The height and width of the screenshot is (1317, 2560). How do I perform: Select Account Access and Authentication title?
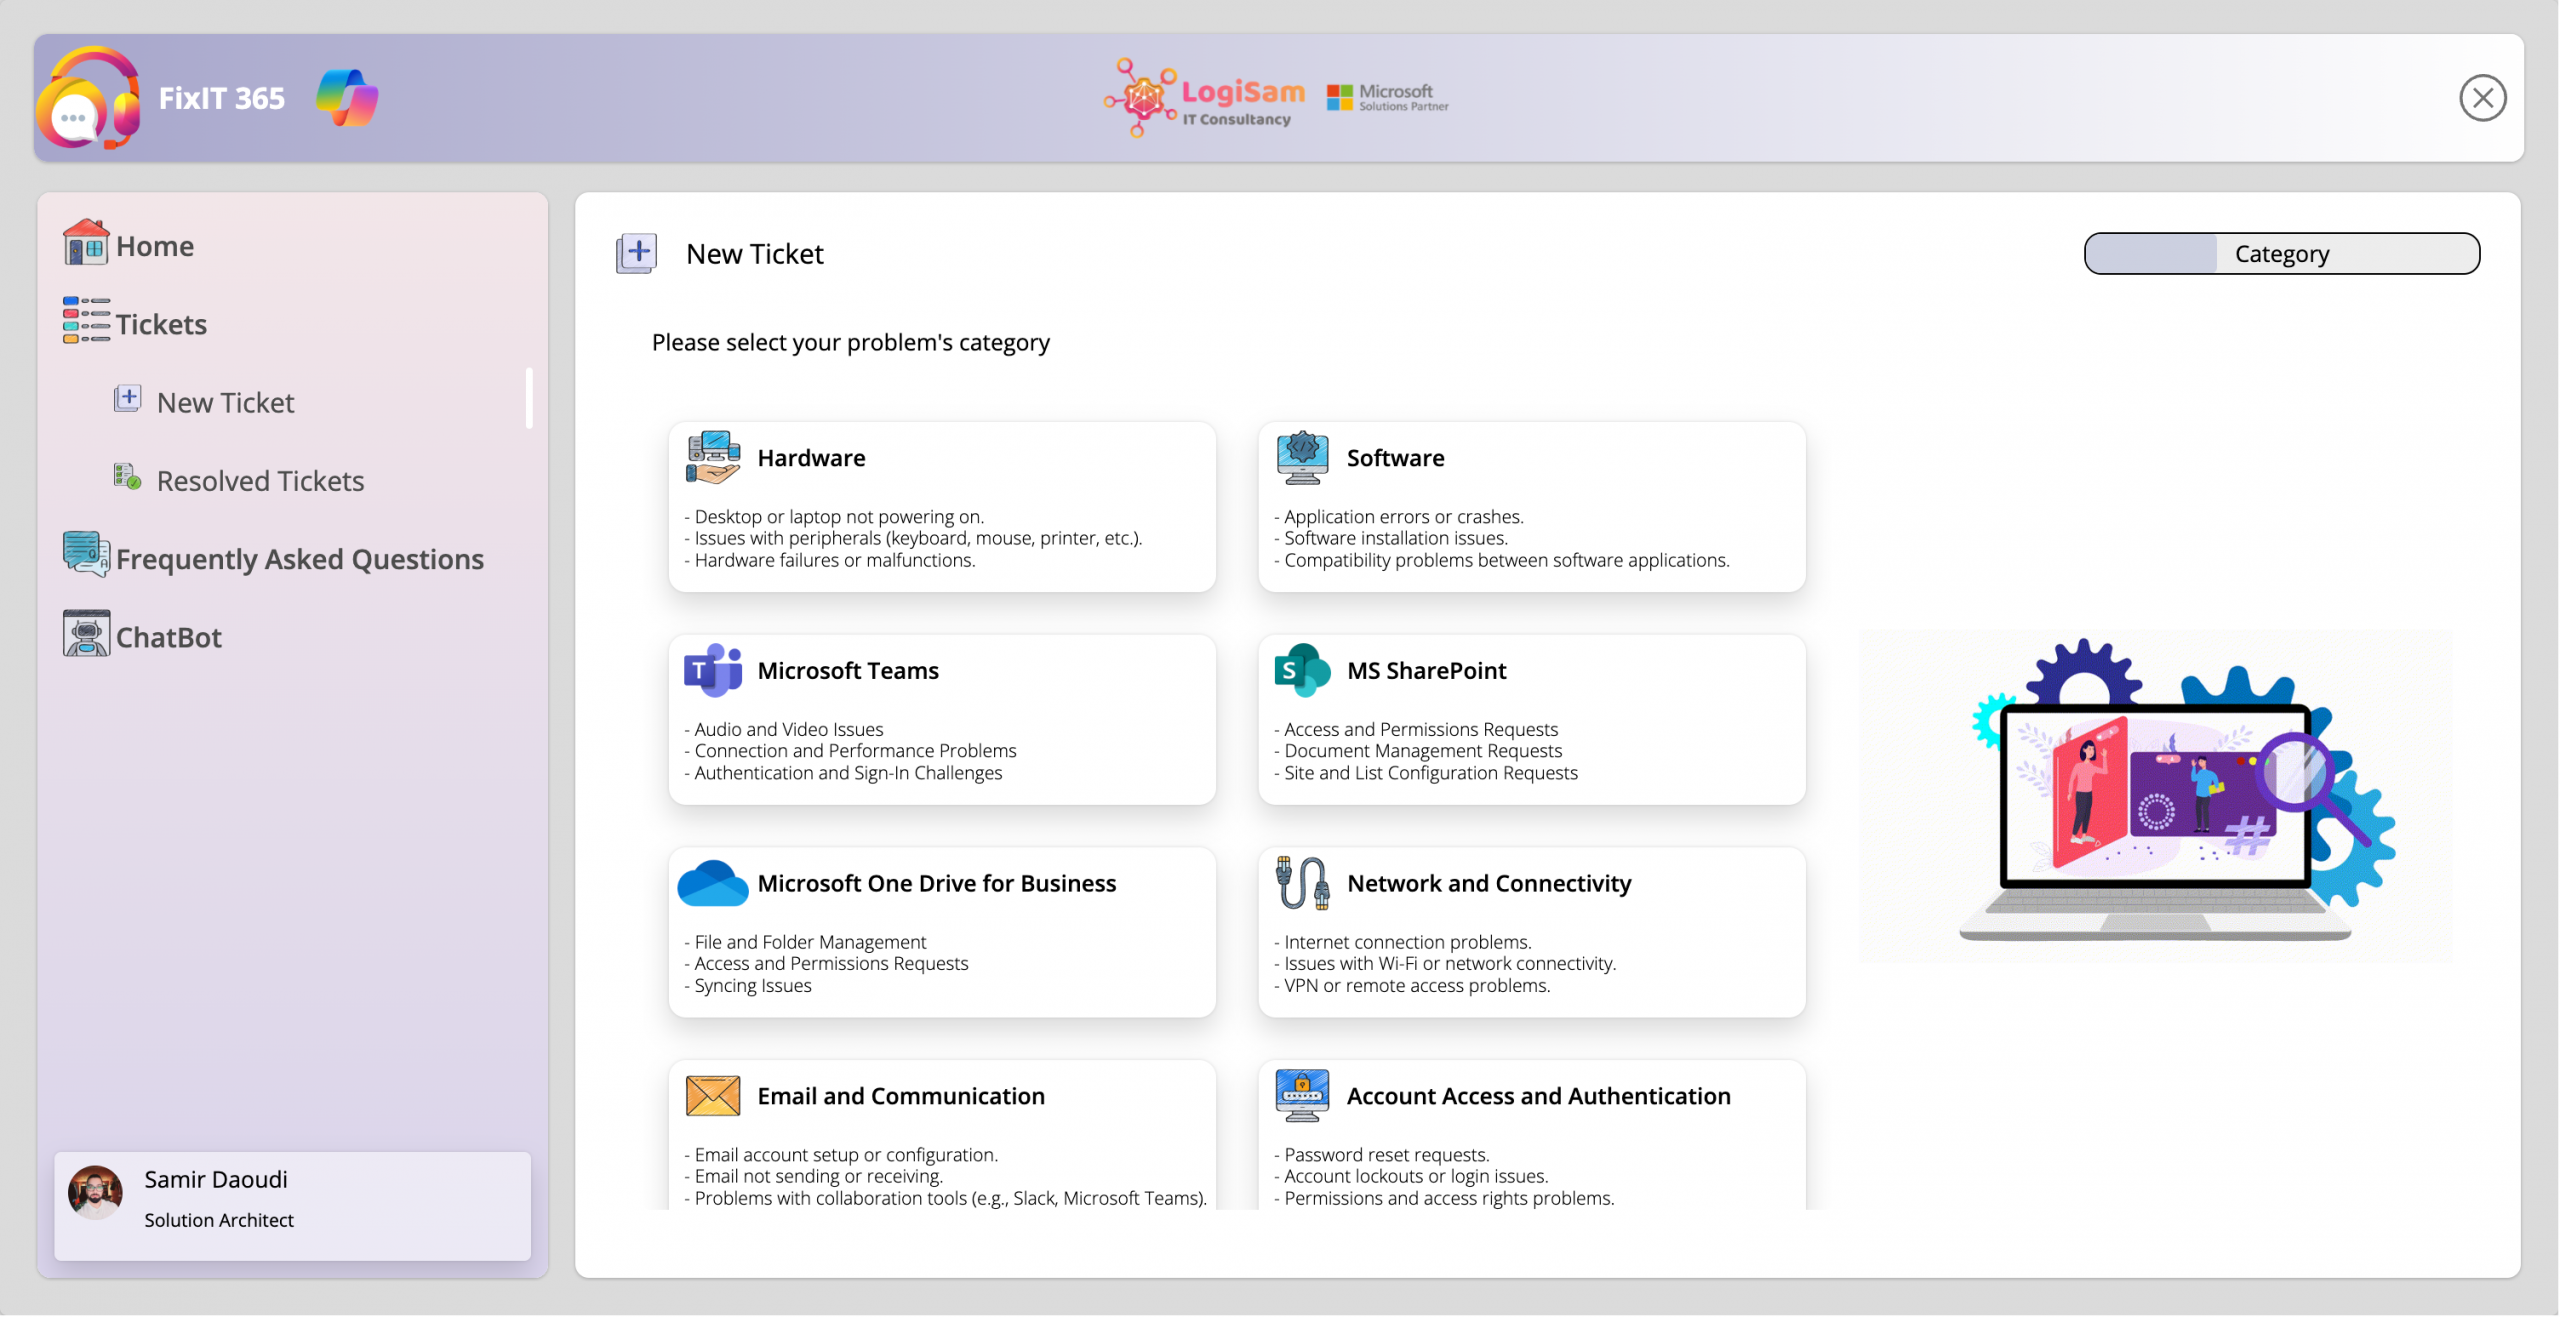tap(1538, 1097)
